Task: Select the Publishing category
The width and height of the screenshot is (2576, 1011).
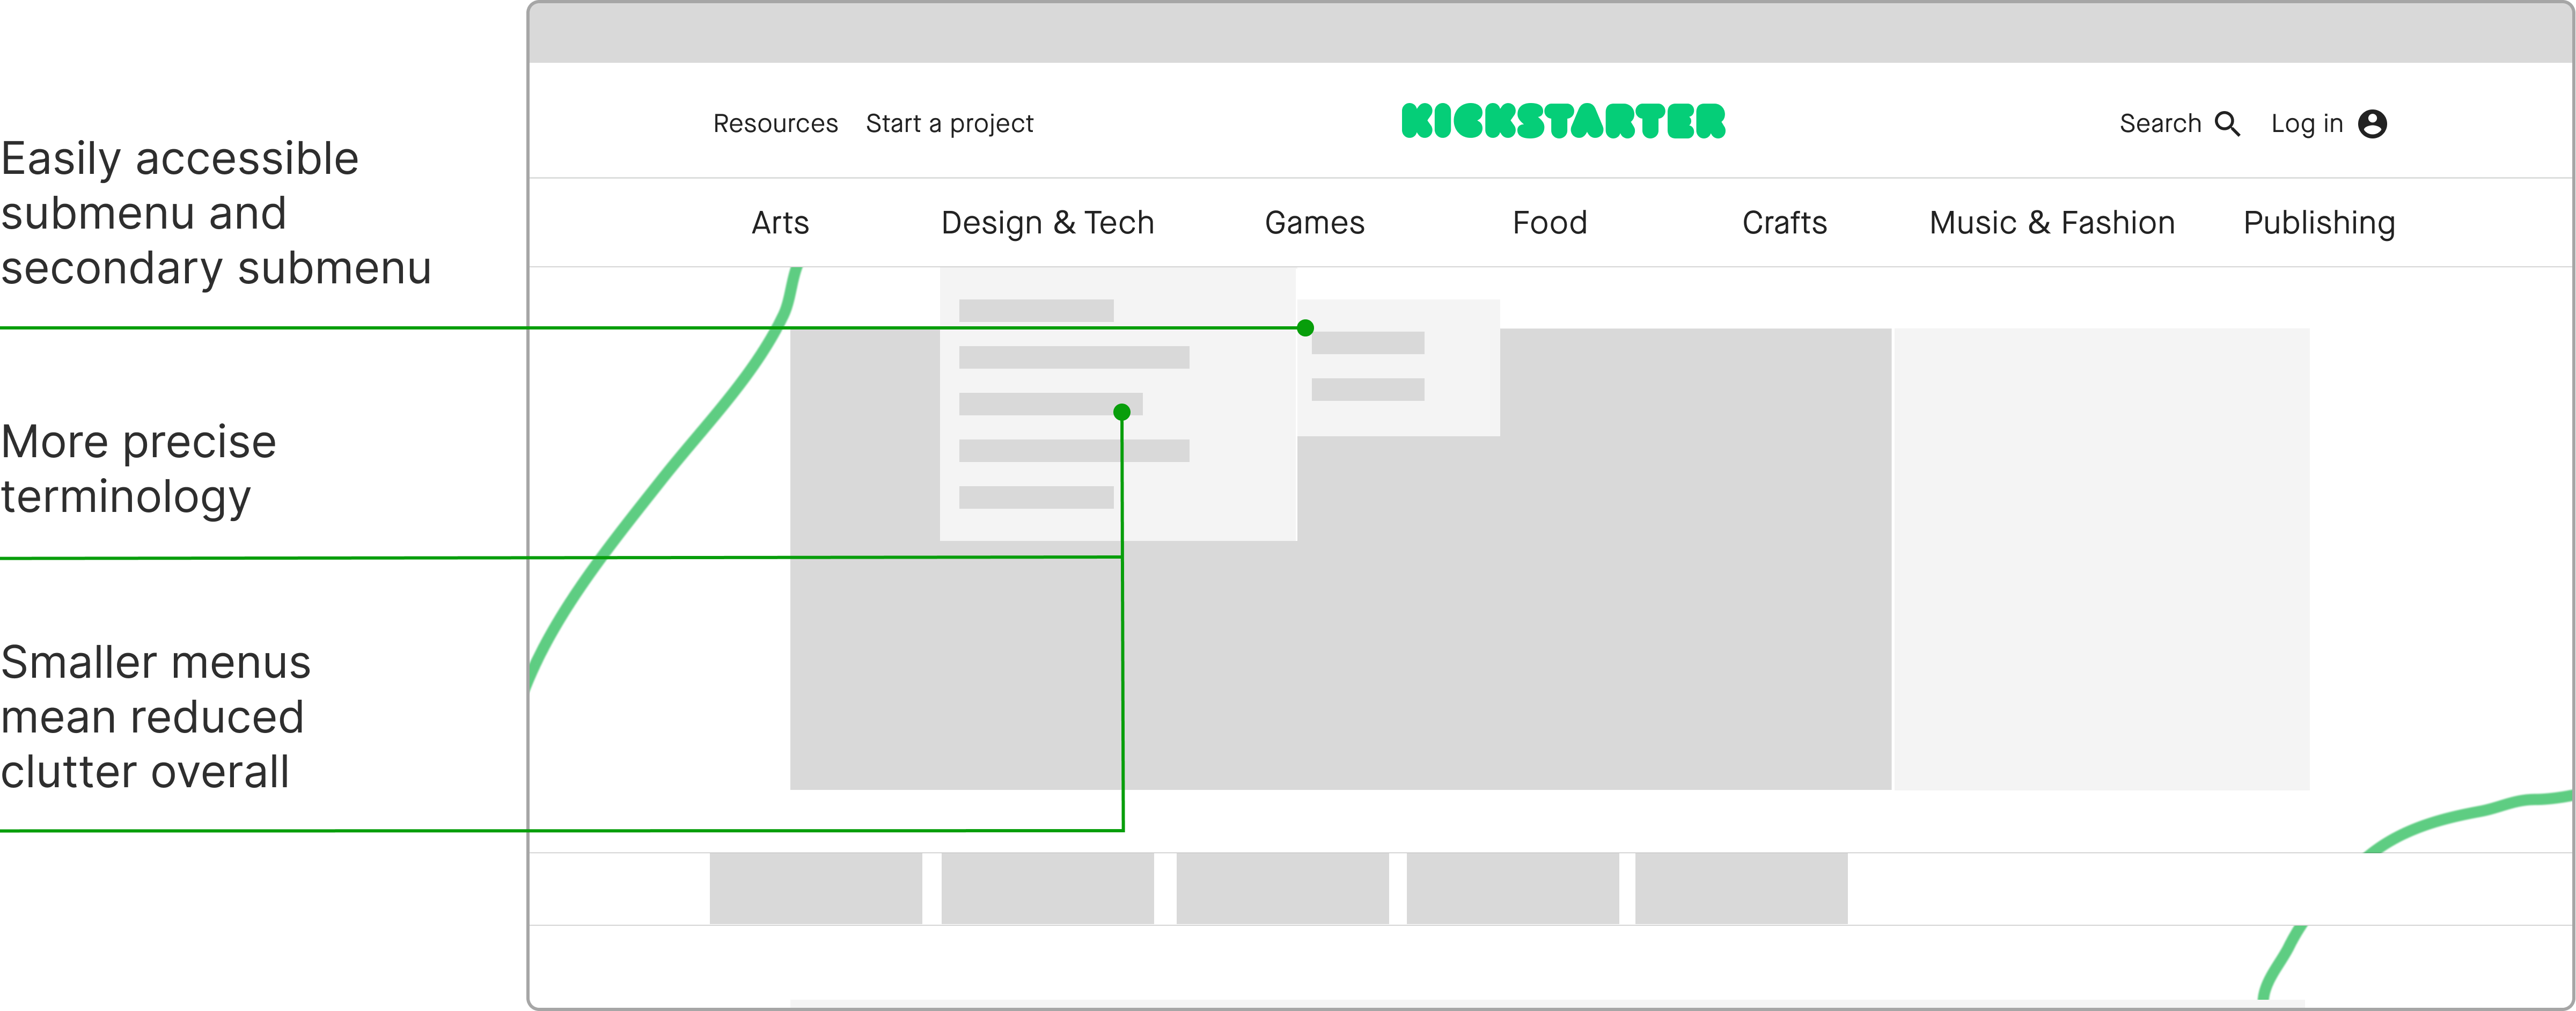Action: [2318, 222]
